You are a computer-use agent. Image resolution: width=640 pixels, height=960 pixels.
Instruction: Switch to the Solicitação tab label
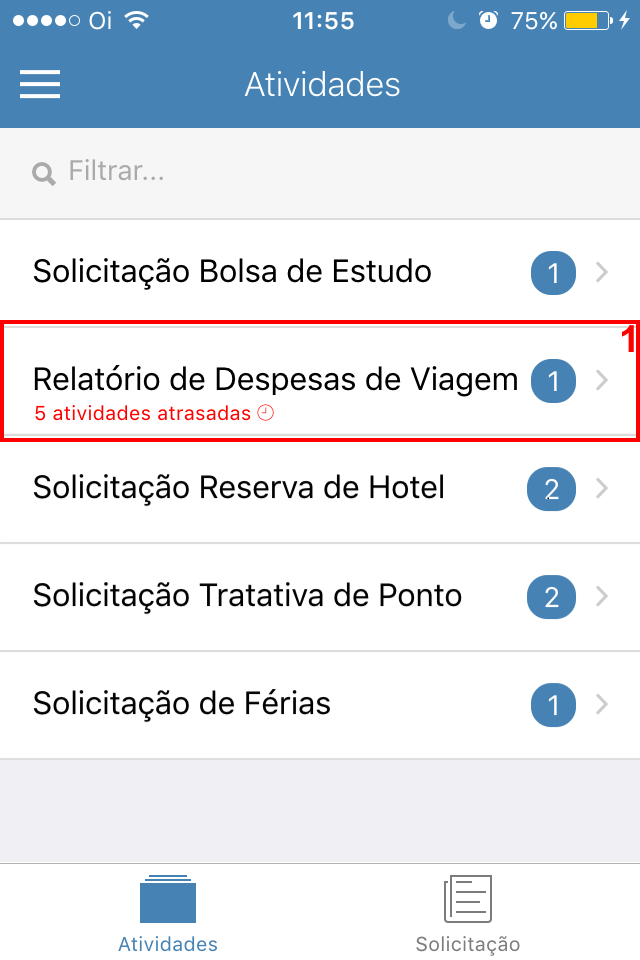(x=468, y=944)
